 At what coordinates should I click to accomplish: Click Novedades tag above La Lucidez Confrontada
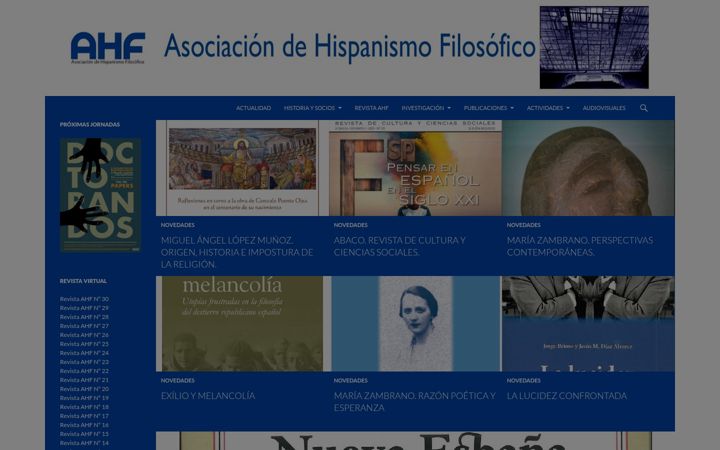(523, 381)
